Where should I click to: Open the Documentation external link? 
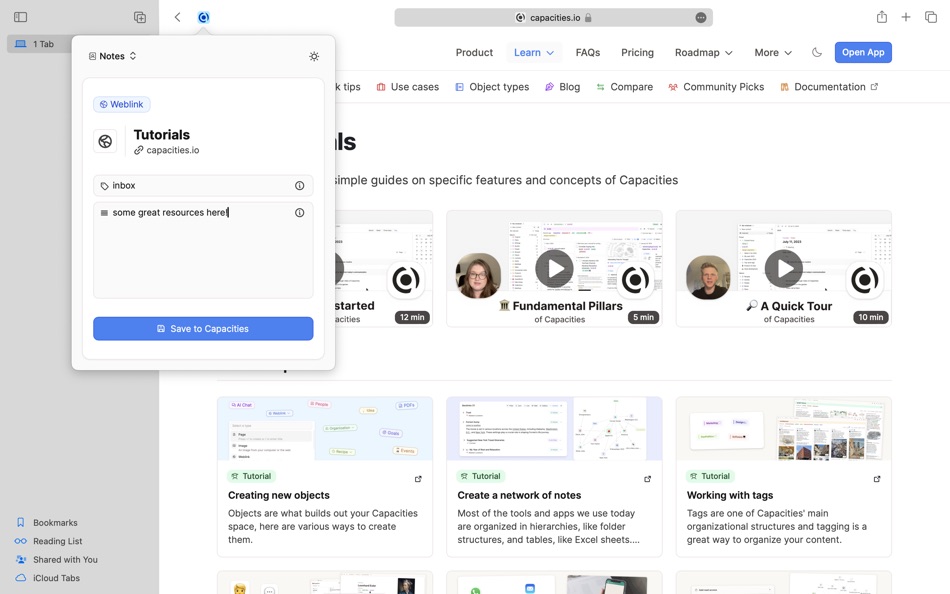829,87
